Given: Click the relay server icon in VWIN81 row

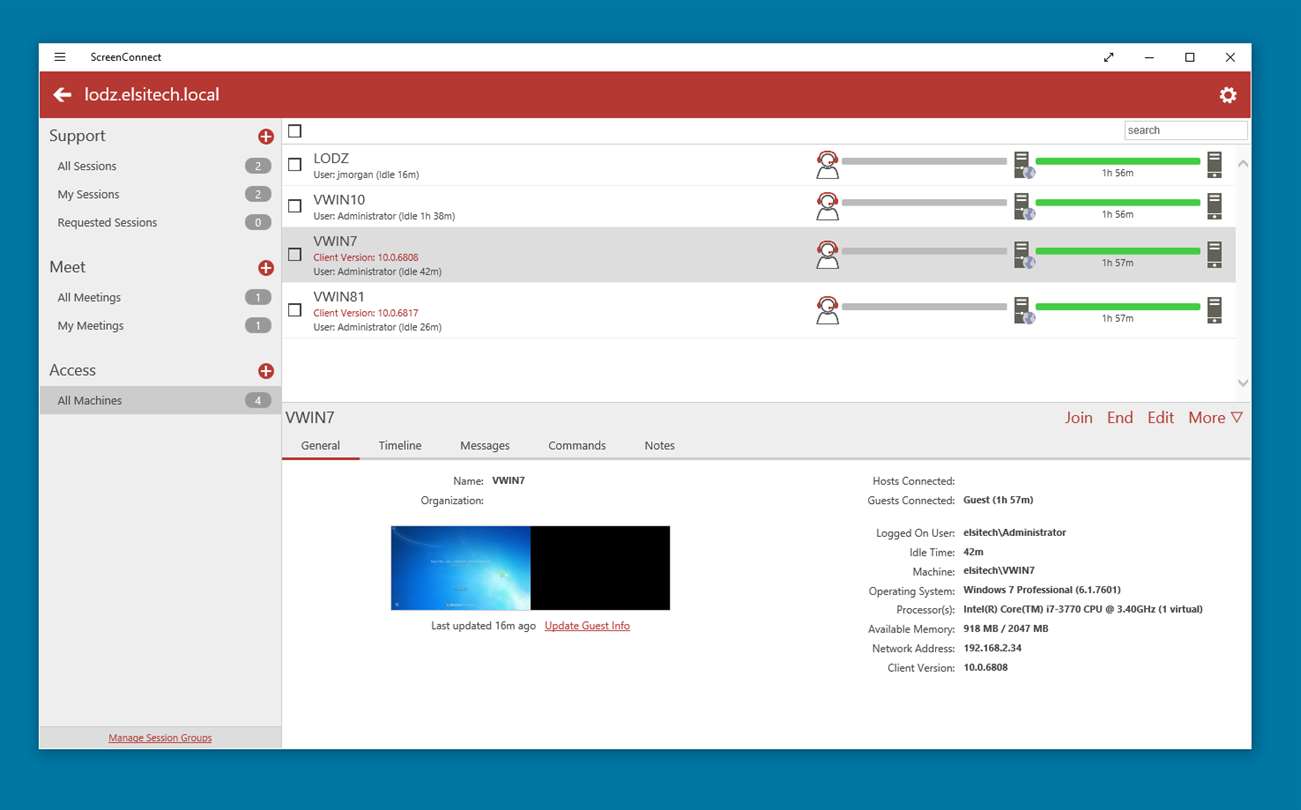Looking at the screenshot, I should pos(1023,310).
